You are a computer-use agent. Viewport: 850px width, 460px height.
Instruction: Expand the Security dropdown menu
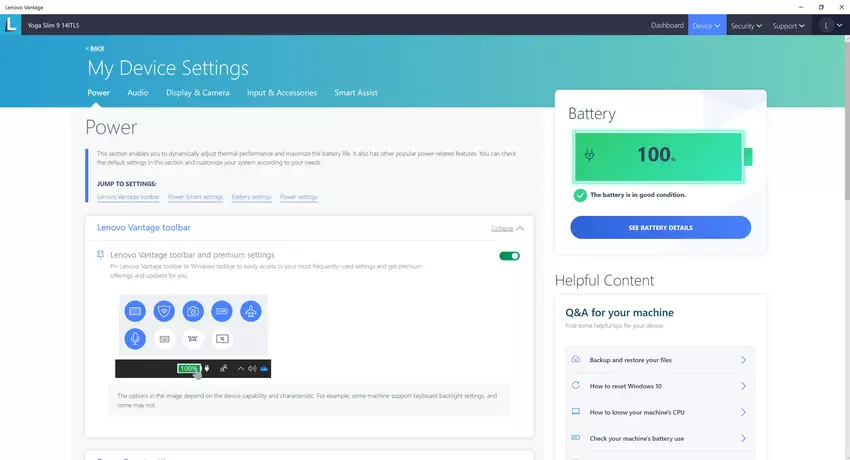pyautogui.click(x=746, y=25)
